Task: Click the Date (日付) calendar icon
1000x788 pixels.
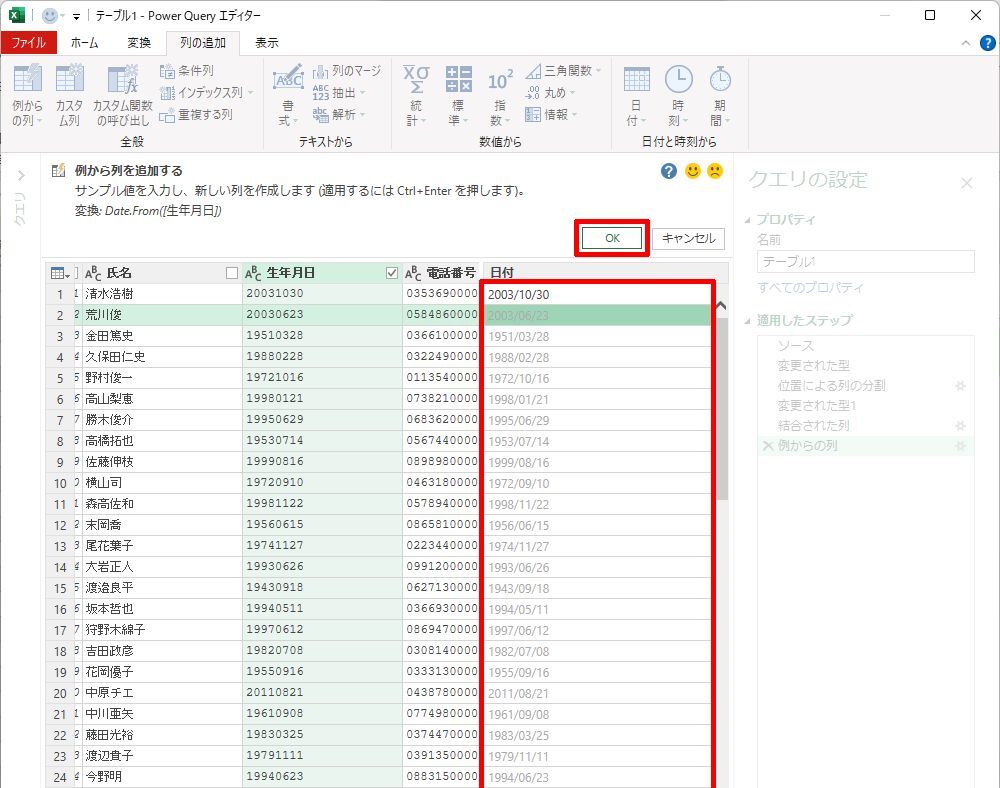Action: click(636, 80)
